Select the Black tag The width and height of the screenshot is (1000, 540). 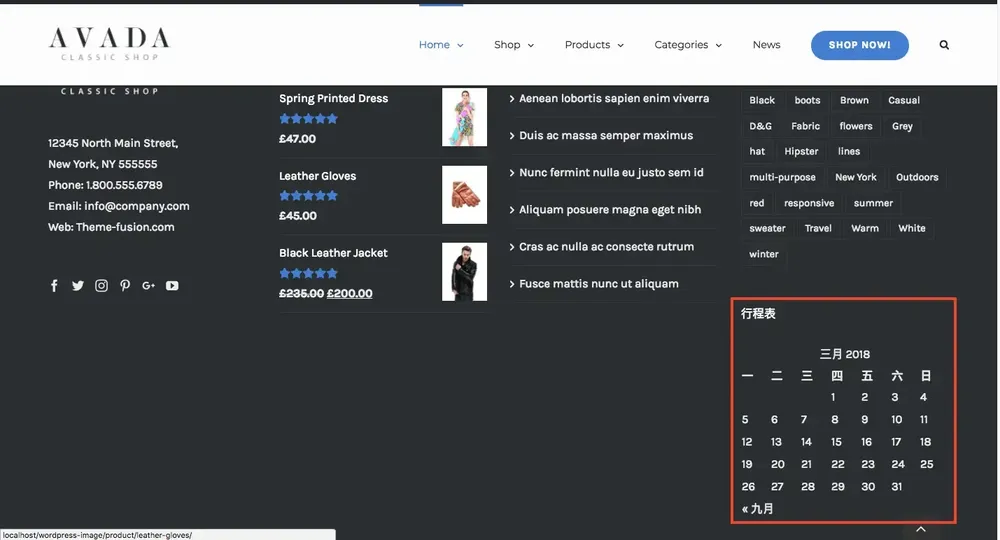click(x=762, y=100)
